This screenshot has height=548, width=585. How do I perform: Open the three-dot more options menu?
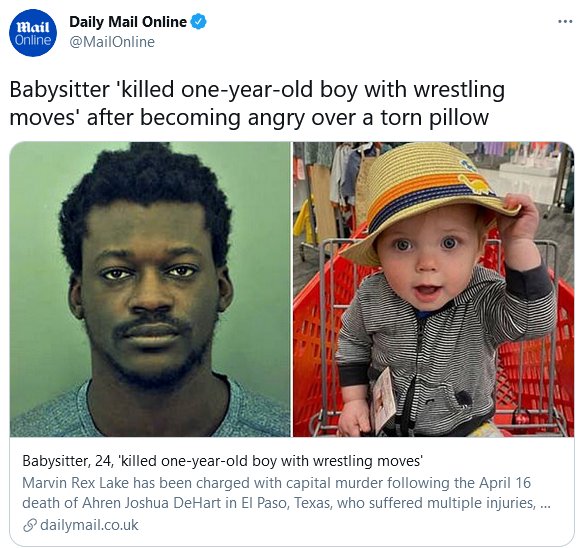(565, 22)
